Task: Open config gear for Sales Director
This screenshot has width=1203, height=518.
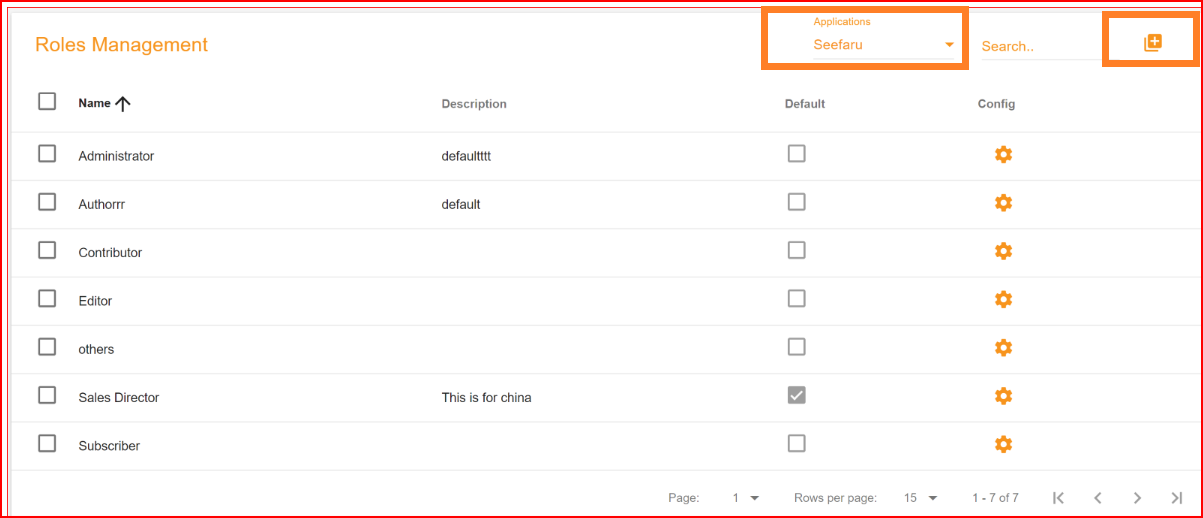Action: pyautogui.click(x=1004, y=396)
